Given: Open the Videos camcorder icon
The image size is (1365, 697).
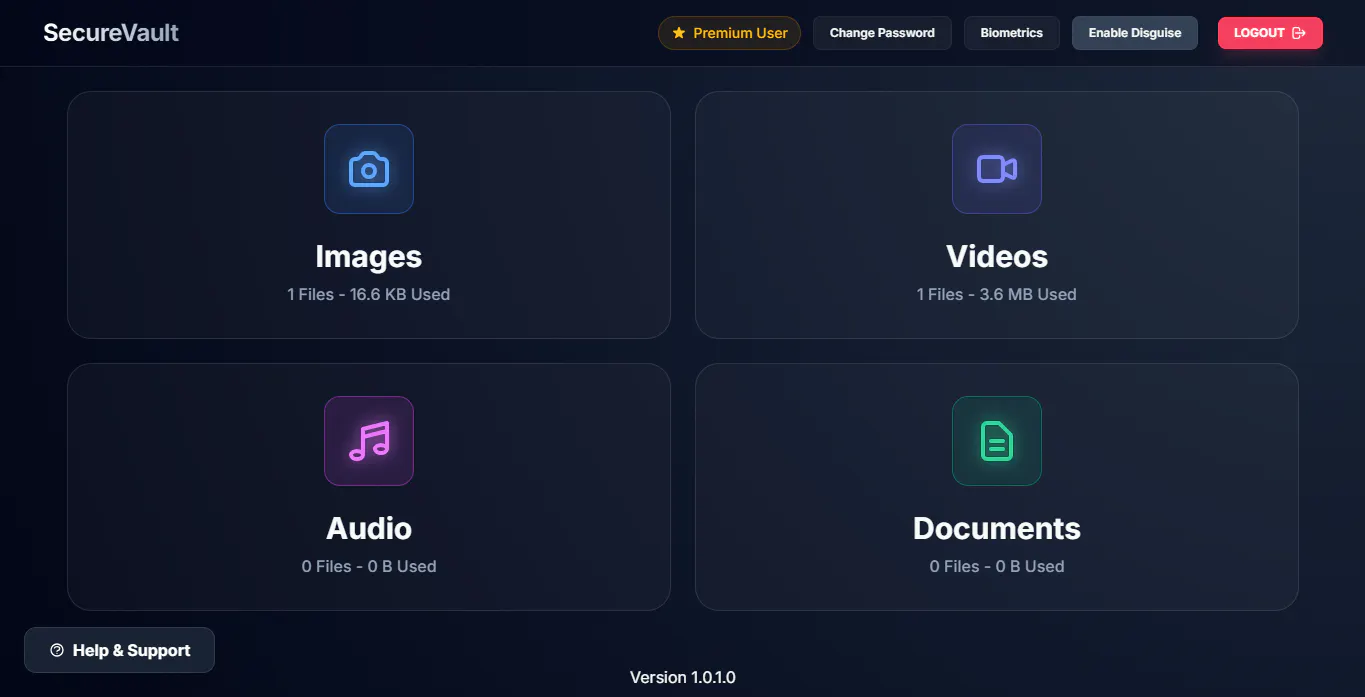Looking at the screenshot, I should (x=997, y=169).
